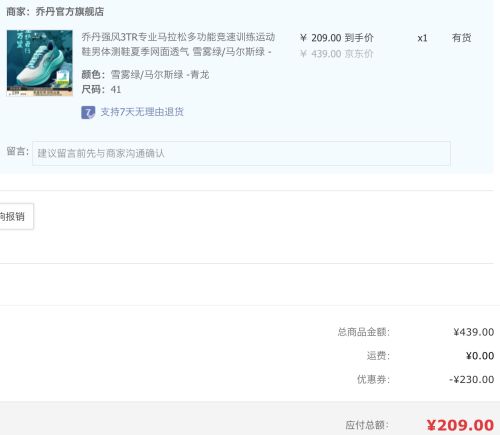Click the 7-day return badge icon
The width and height of the screenshot is (500, 435).
(88, 112)
